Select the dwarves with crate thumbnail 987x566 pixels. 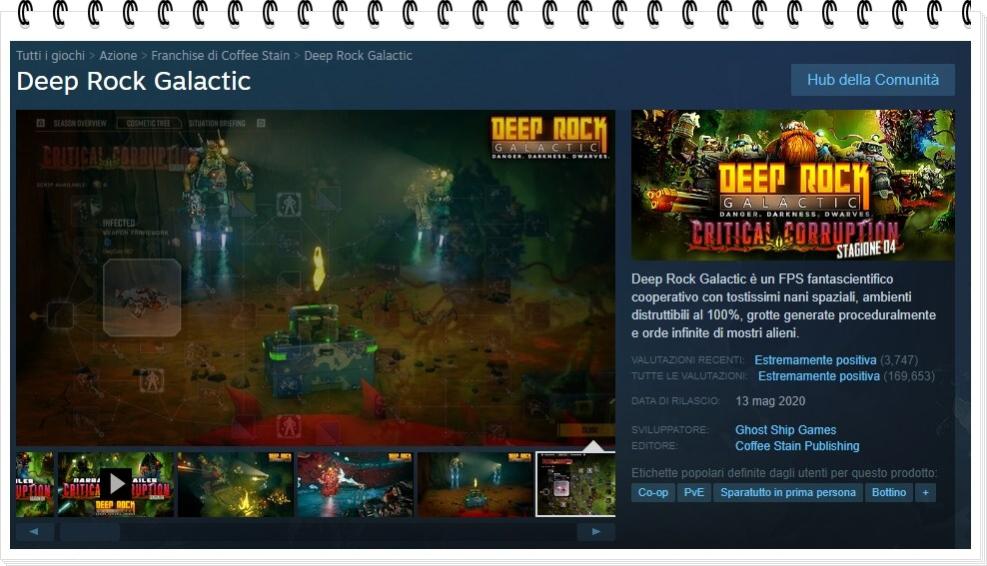(x=475, y=484)
